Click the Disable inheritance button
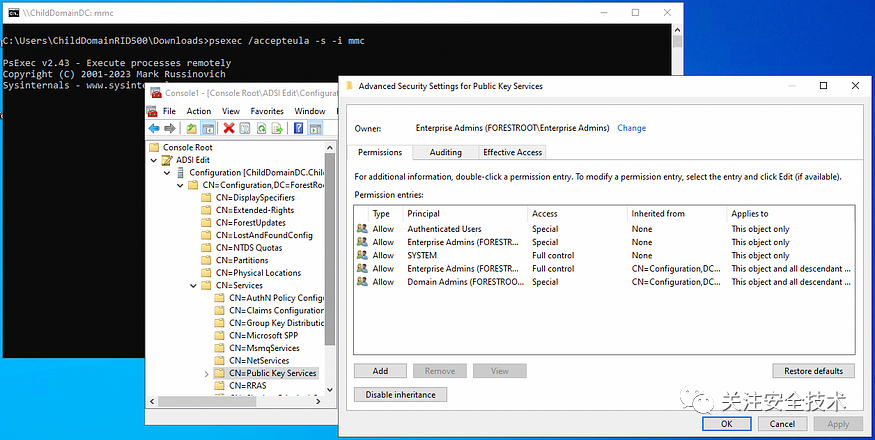This screenshot has height=440, width=875. [401, 395]
